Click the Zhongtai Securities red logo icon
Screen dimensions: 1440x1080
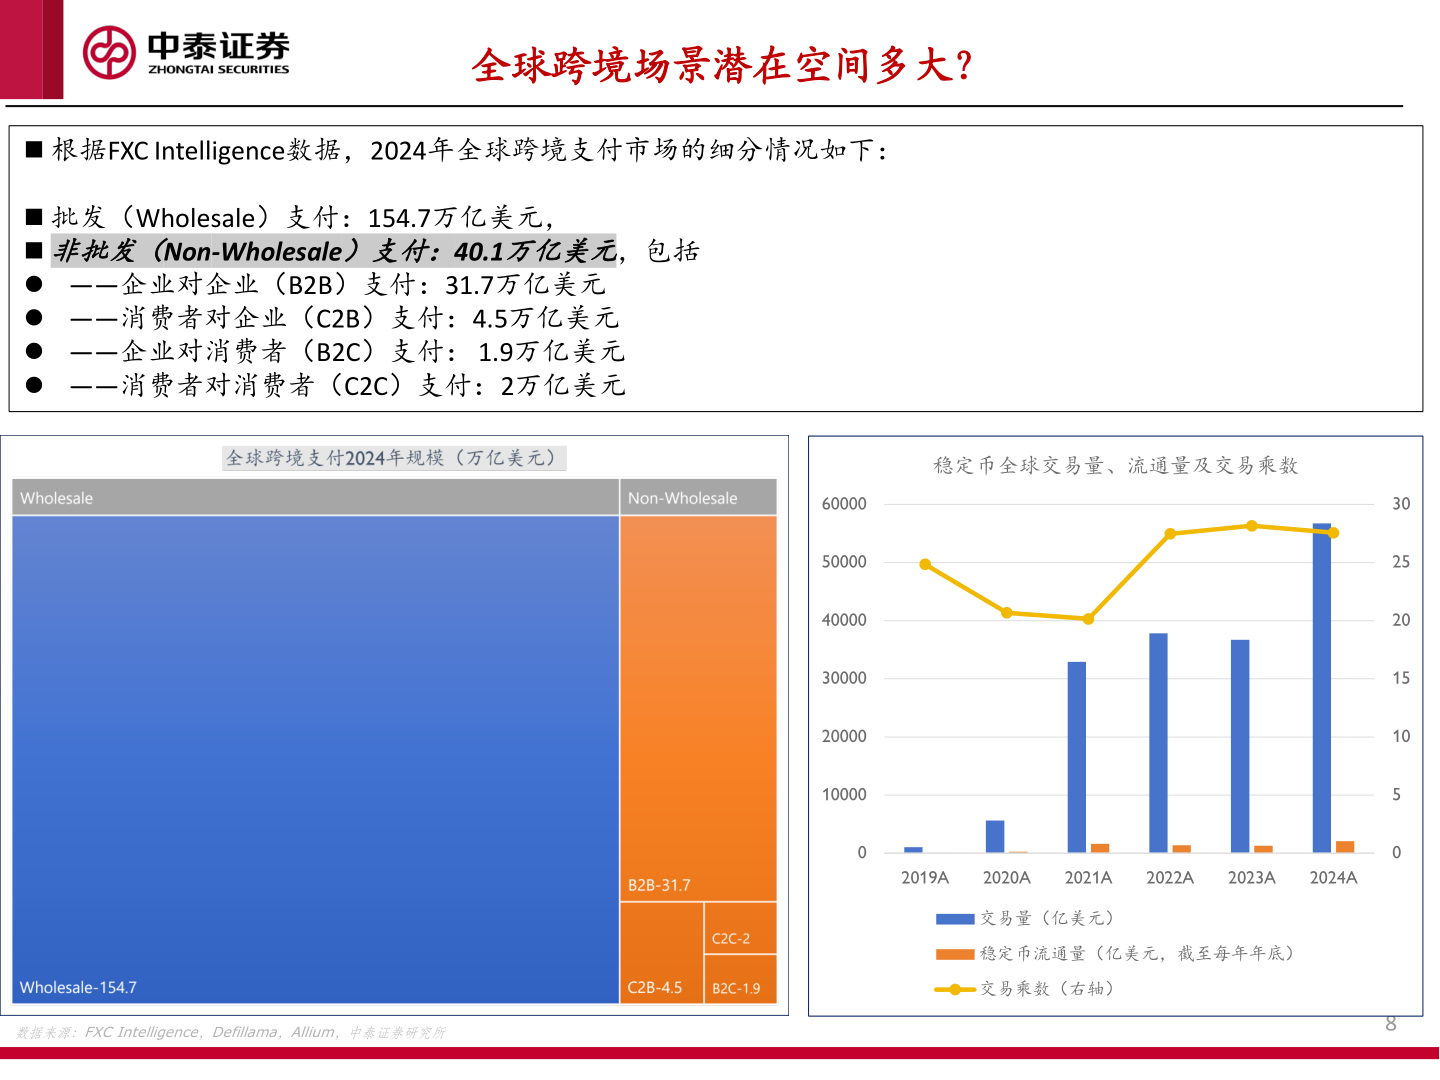[x=109, y=52]
